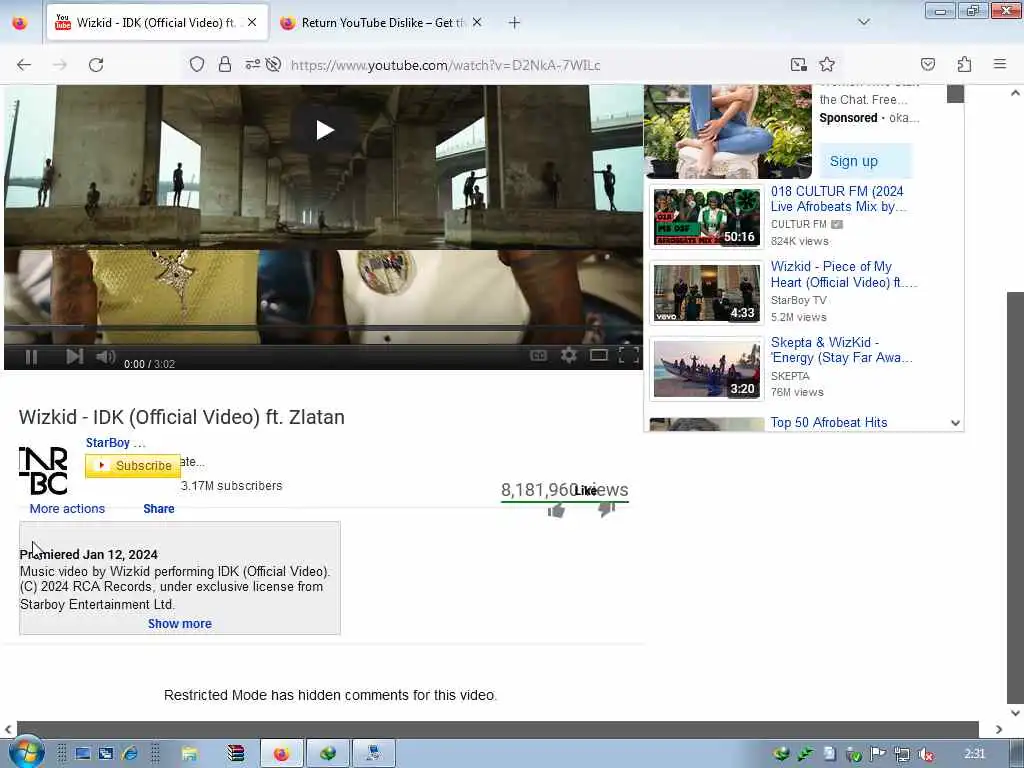Click the sidebar list scrollbar thumb
1024x768 pixels.
click(955, 93)
